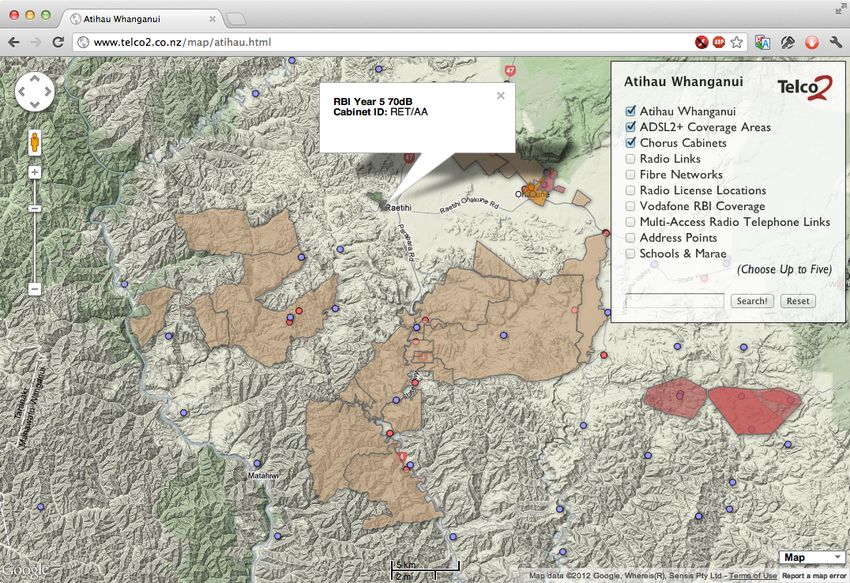Bookmark this page with the star icon
This screenshot has width=850, height=583.
(736, 42)
